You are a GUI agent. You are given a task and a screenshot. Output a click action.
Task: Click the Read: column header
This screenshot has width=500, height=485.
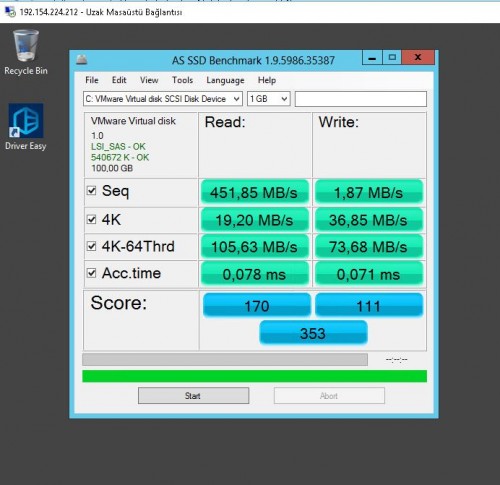[225, 122]
